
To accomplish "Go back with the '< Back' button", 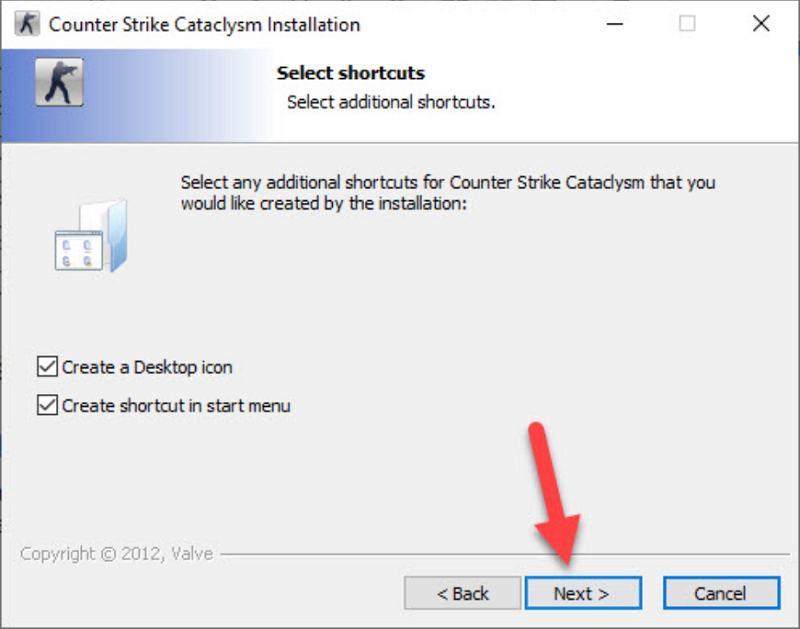I will click(463, 593).
